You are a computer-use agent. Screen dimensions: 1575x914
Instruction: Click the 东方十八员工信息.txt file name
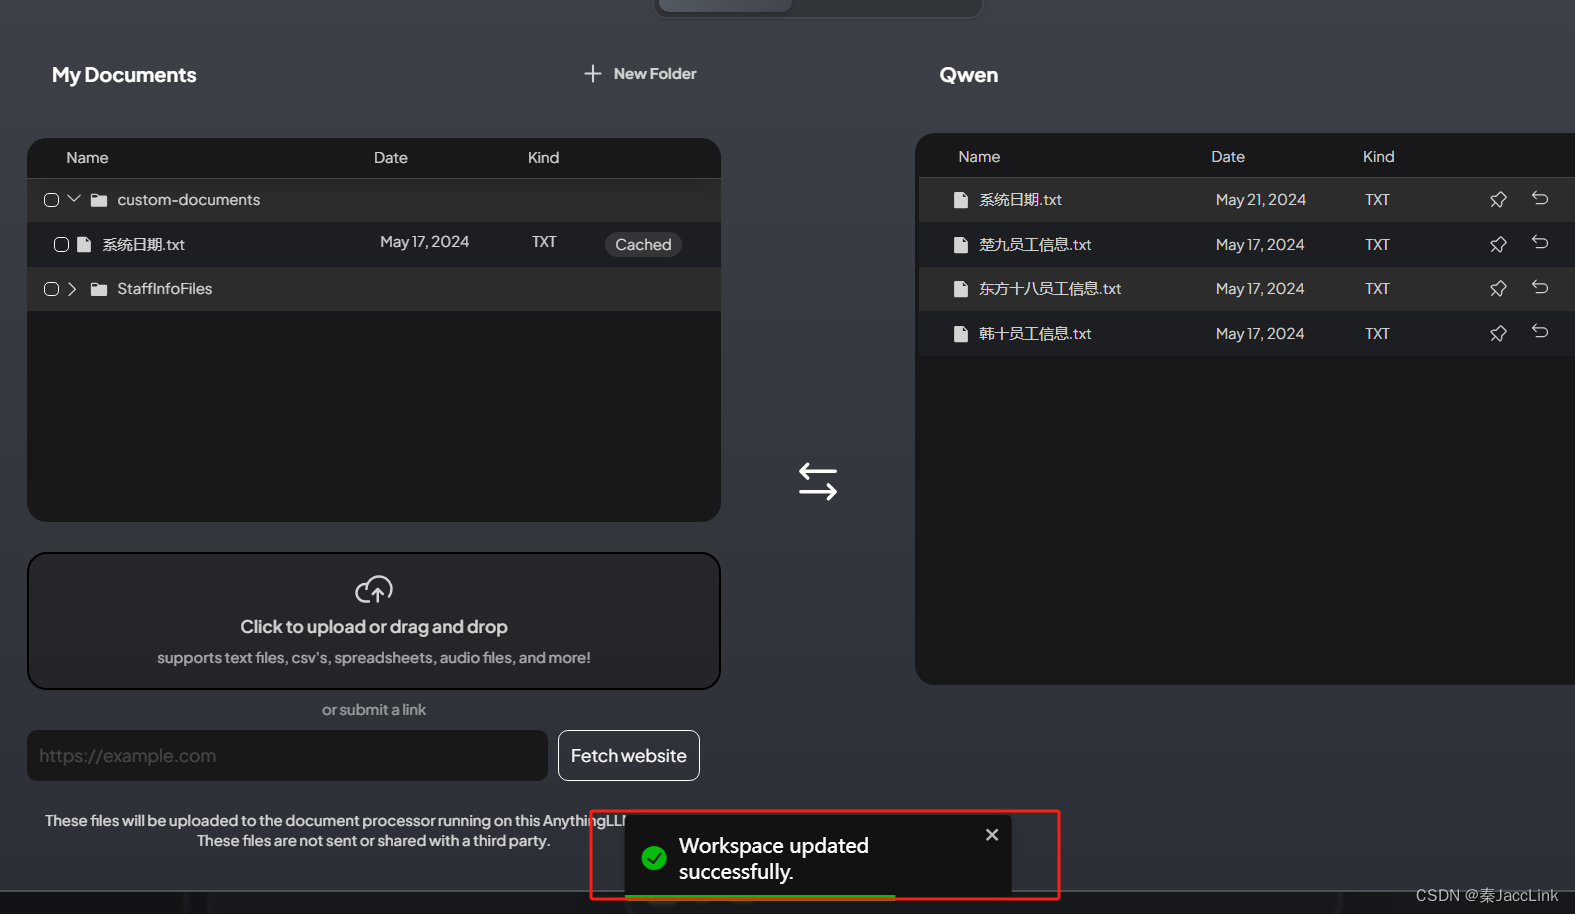1050,289
